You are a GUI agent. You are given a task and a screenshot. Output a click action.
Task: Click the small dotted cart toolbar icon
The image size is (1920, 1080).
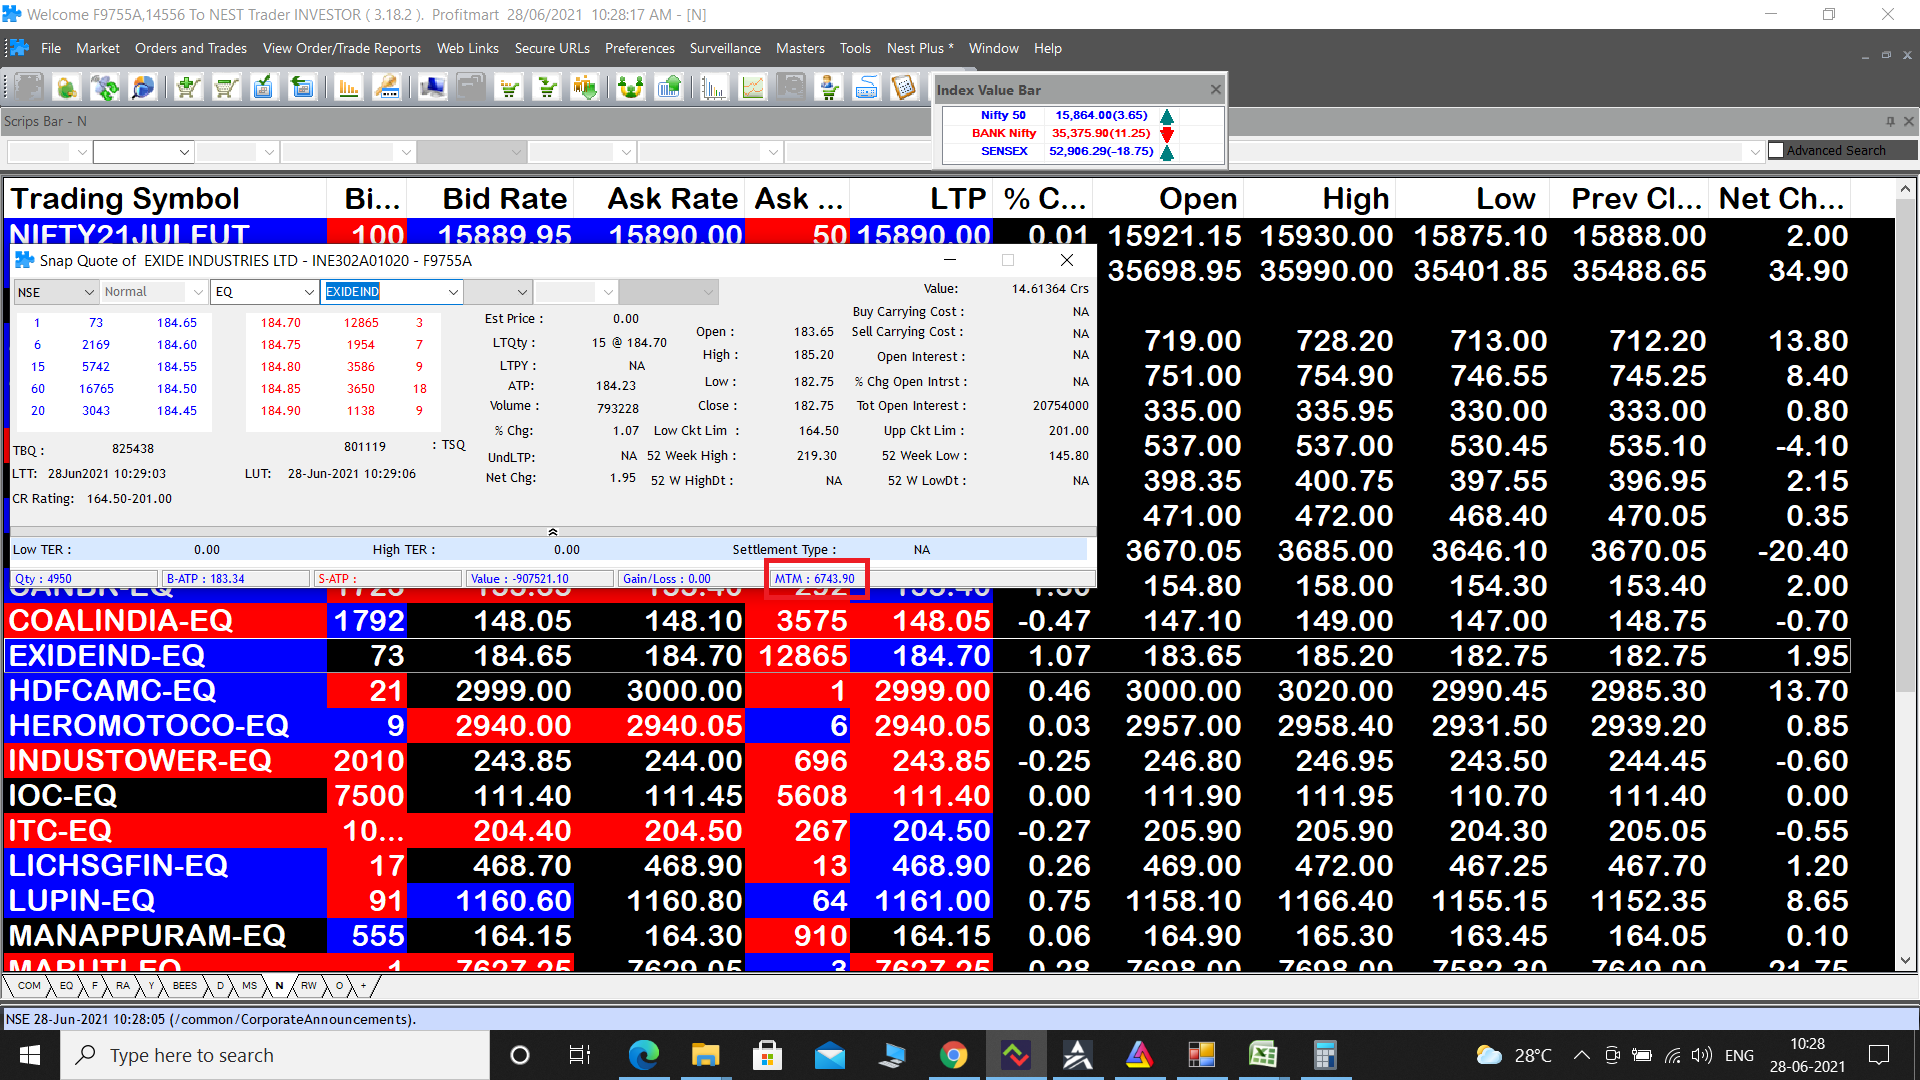(x=509, y=88)
